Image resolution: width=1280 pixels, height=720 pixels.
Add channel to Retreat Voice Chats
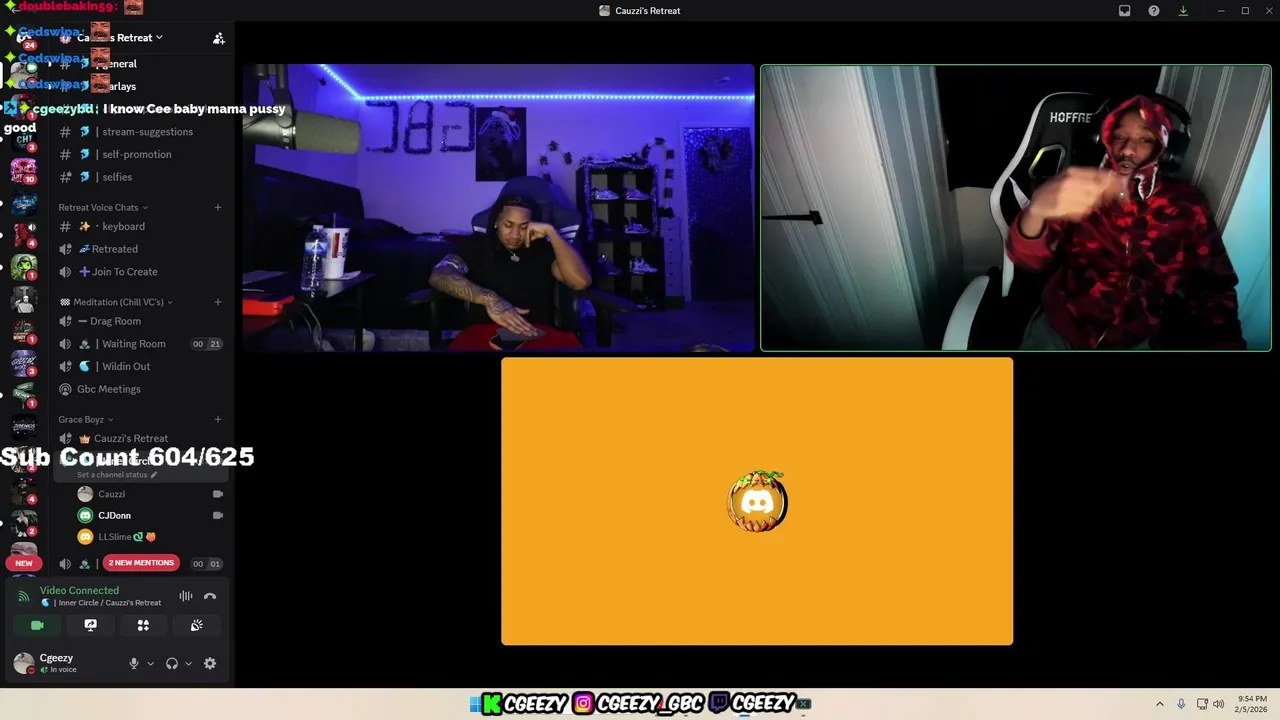tap(218, 207)
